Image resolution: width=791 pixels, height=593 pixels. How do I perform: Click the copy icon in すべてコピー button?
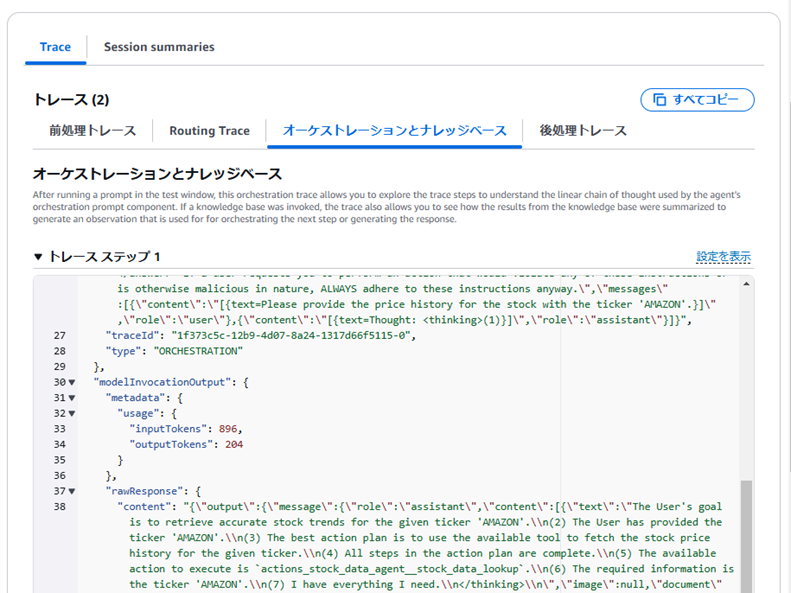click(660, 100)
